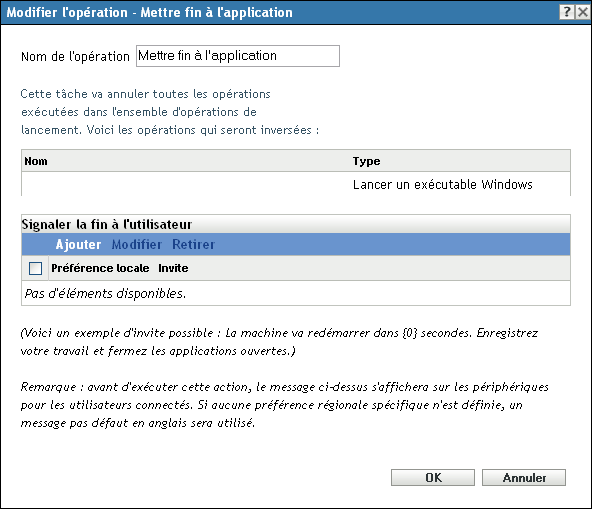Screen dimensions: 592x509
Task: Open help with the question mark icon
Action: click(567, 12)
